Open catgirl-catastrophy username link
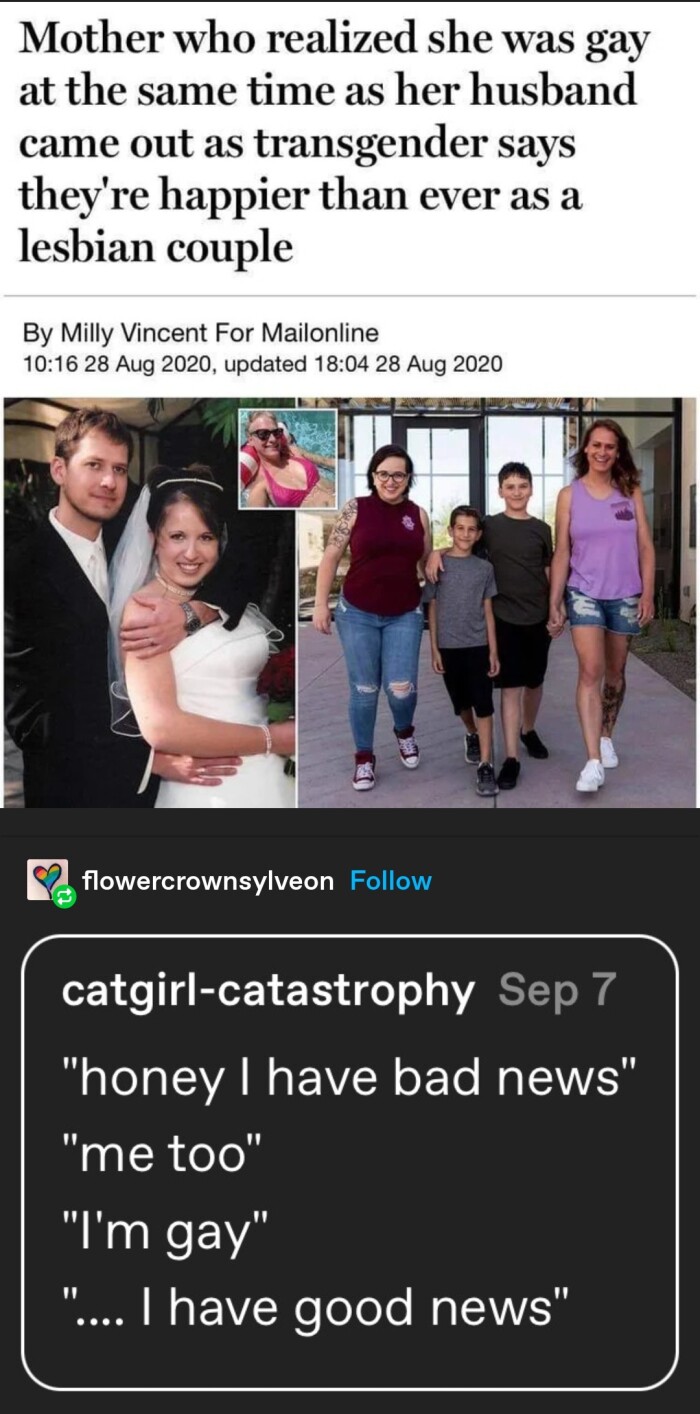This screenshot has width=700, height=1414. (x=268, y=990)
